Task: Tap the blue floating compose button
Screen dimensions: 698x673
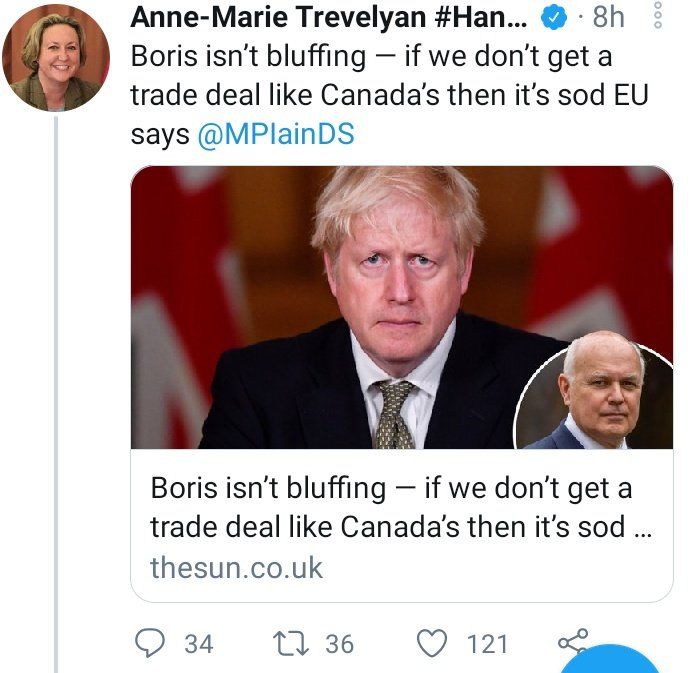Action: [610, 660]
